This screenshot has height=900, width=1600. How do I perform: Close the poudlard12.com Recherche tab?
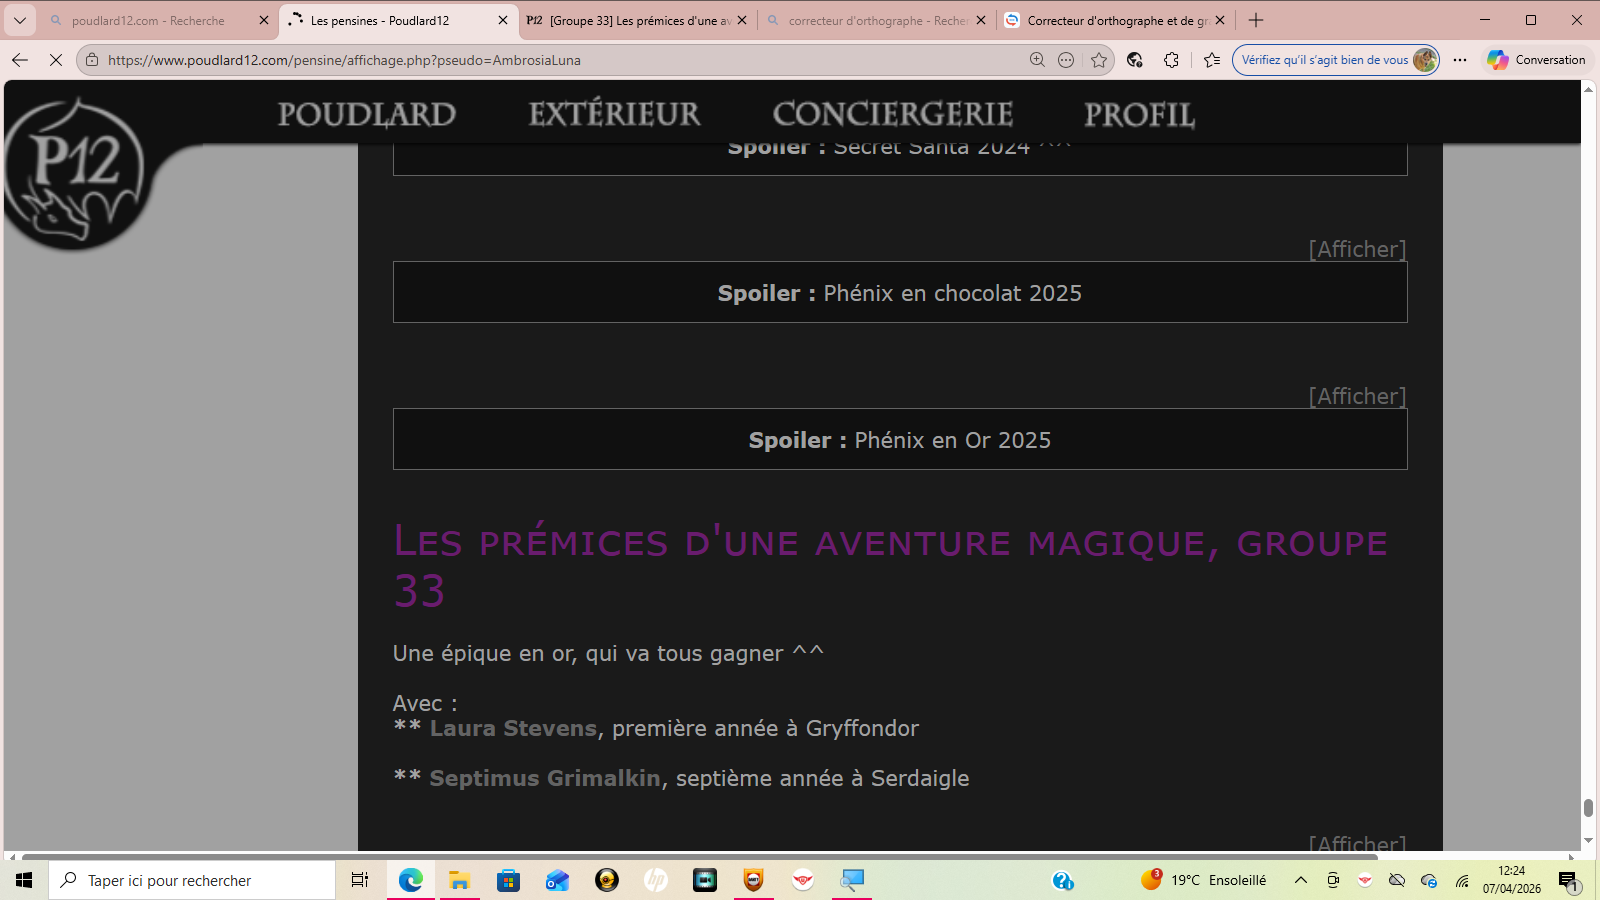pyautogui.click(x=264, y=20)
